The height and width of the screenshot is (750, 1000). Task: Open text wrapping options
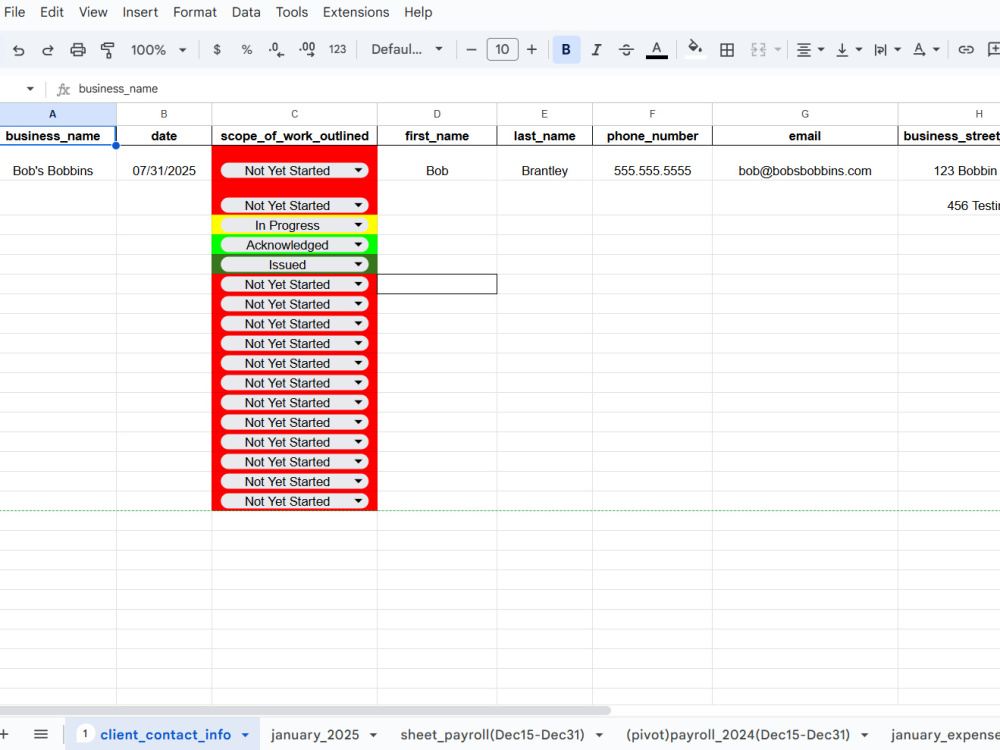point(887,50)
